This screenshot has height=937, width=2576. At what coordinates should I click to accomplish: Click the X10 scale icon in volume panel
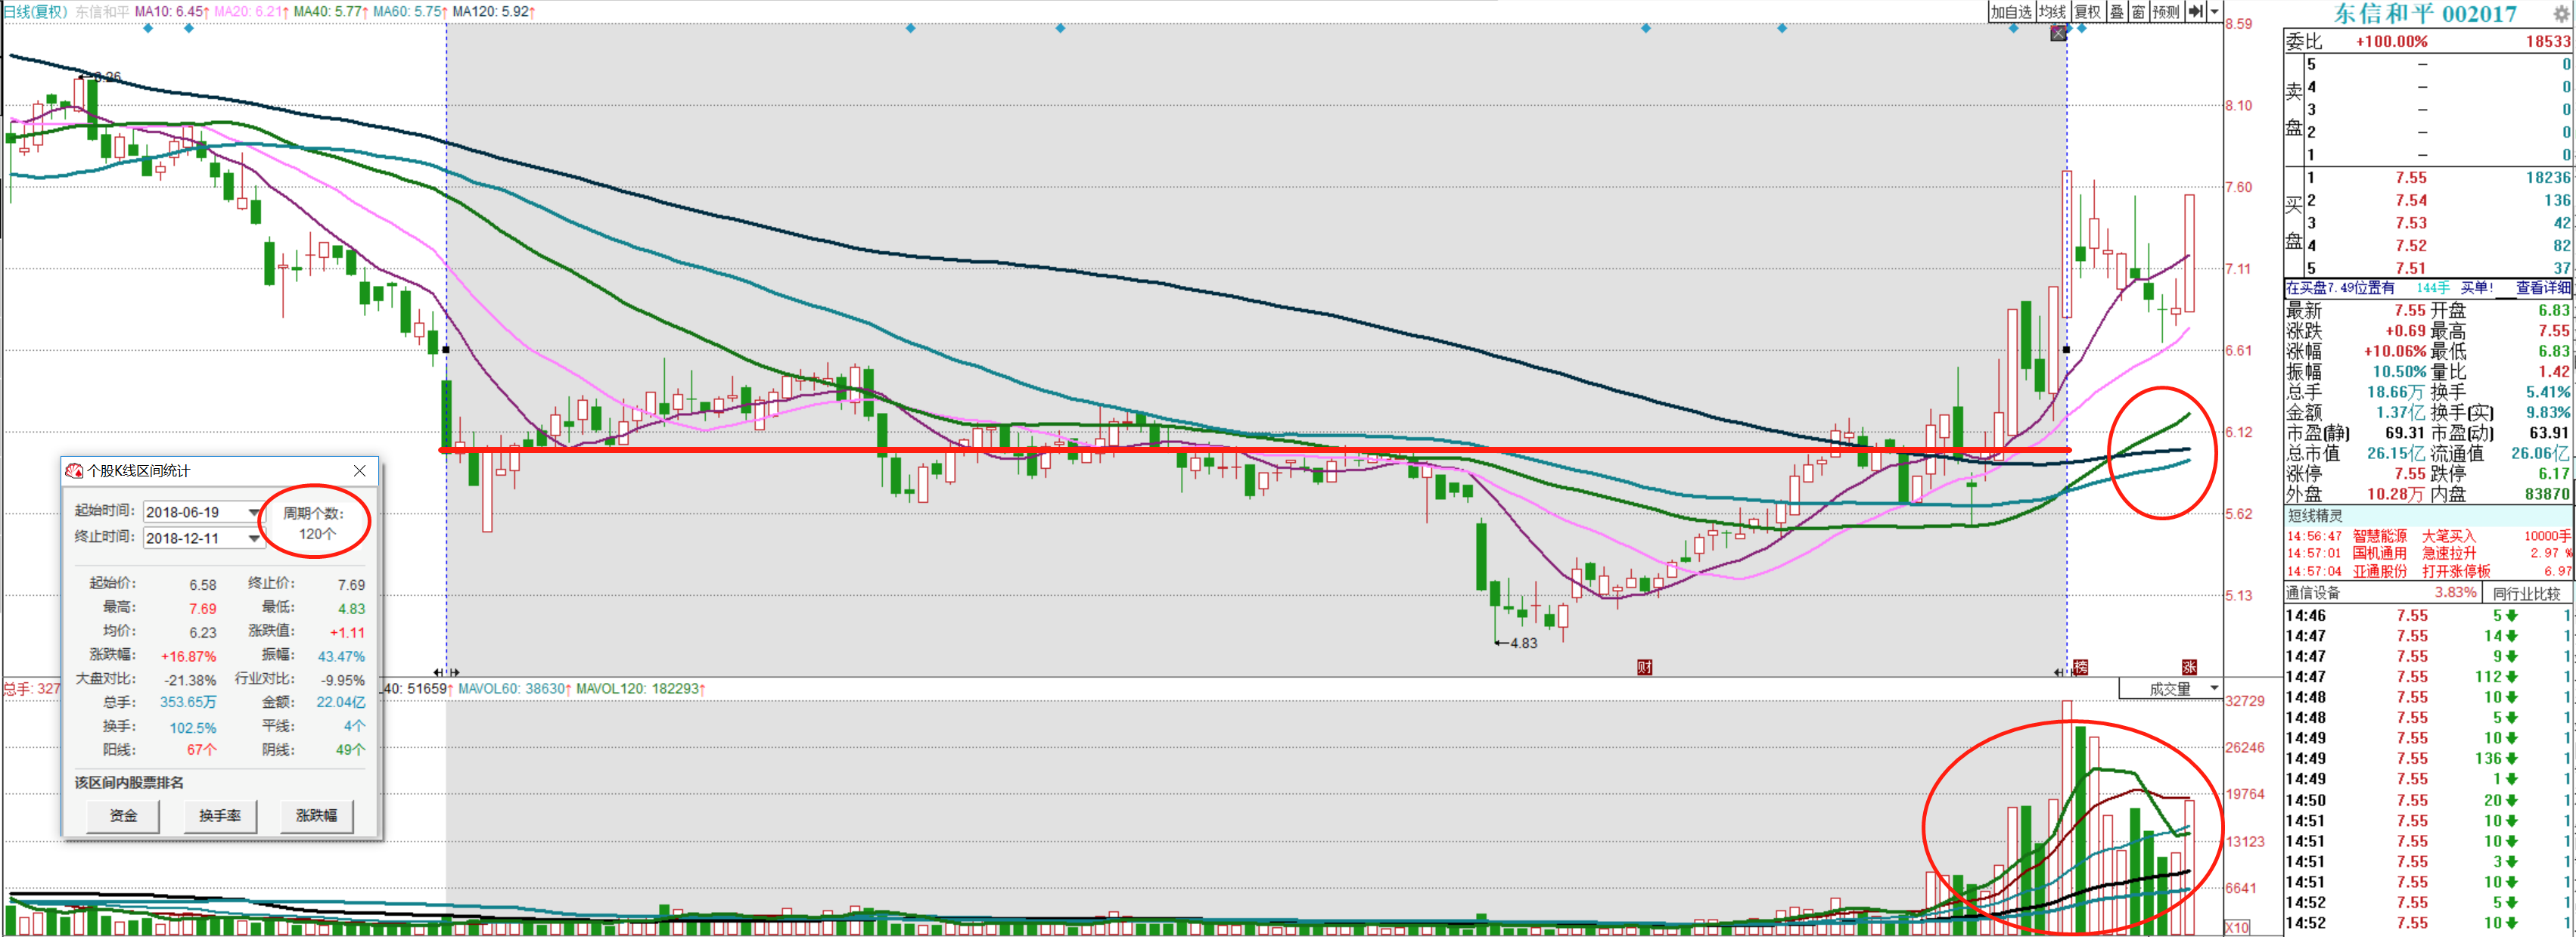tap(2237, 927)
